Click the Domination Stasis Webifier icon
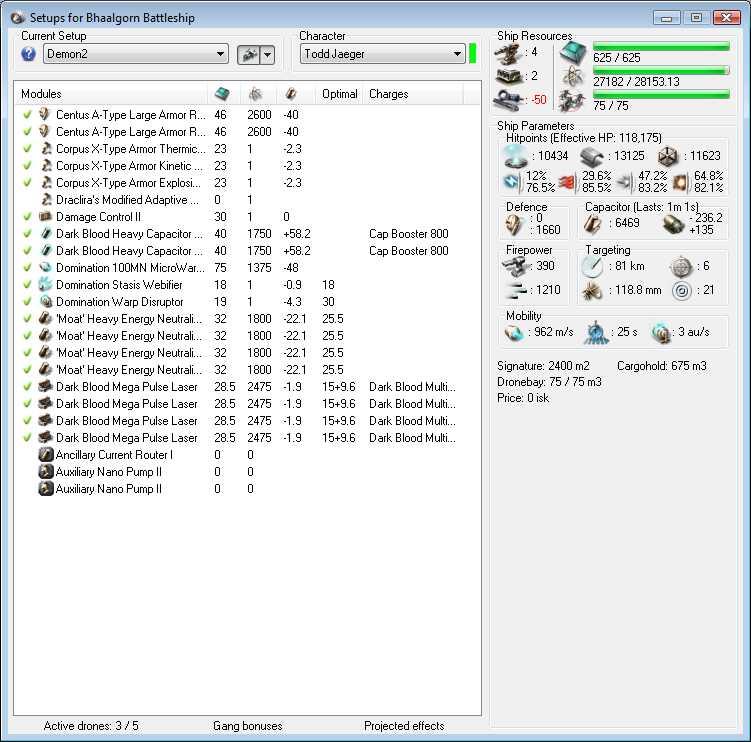The width and height of the screenshot is (751, 742). pyautogui.click(x=45, y=285)
